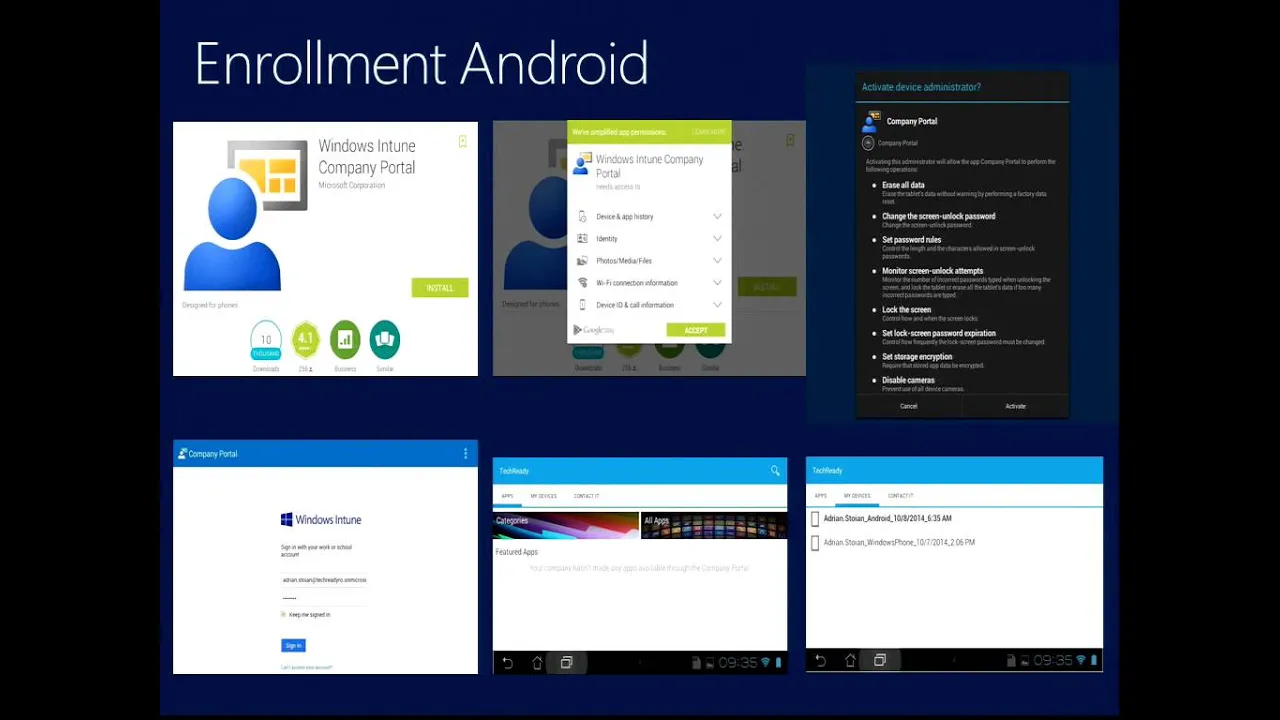Tap Back button on the device list screen
The image size is (1280, 720).
click(821, 660)
